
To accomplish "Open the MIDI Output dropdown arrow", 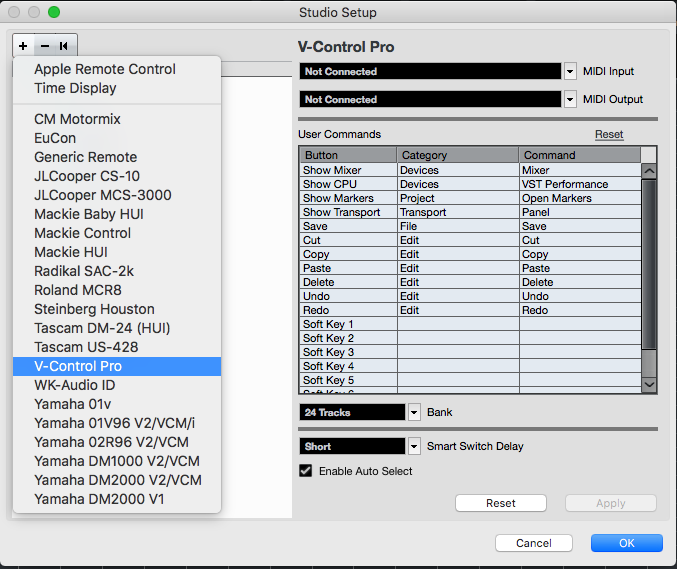I will click(x=570, y=99).
